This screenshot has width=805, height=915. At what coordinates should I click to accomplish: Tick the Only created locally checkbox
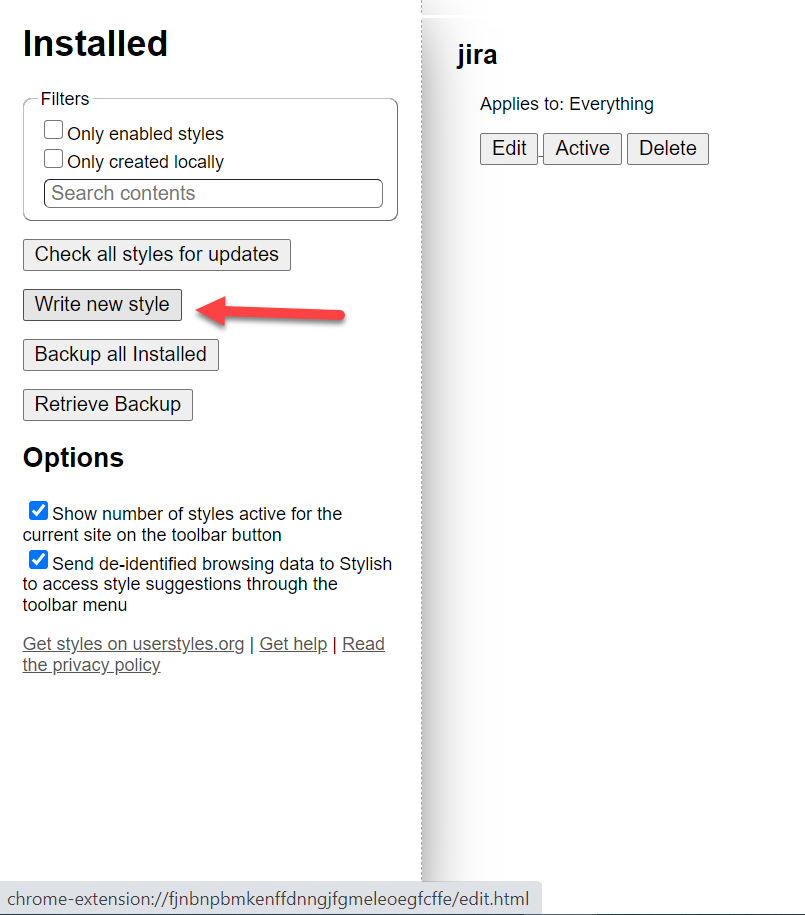54,159
